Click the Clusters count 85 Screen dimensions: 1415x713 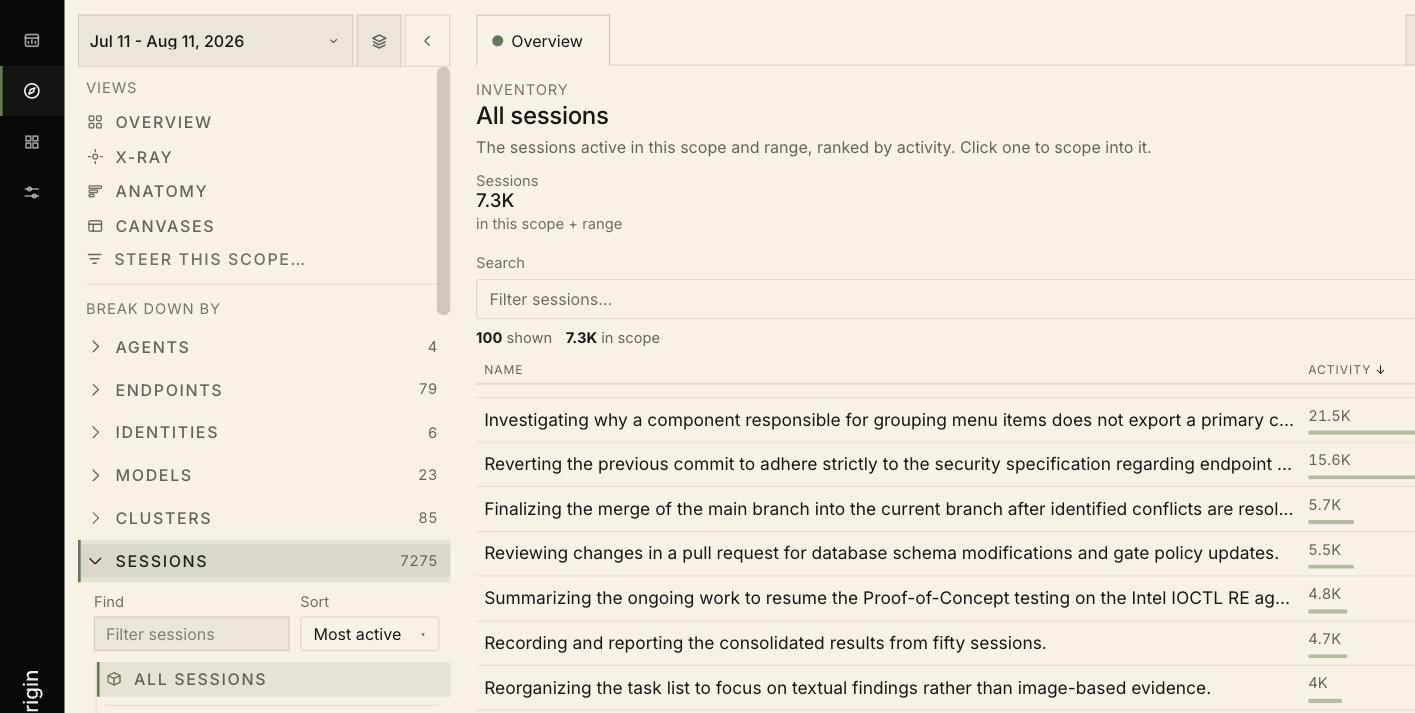click(428, 518)
